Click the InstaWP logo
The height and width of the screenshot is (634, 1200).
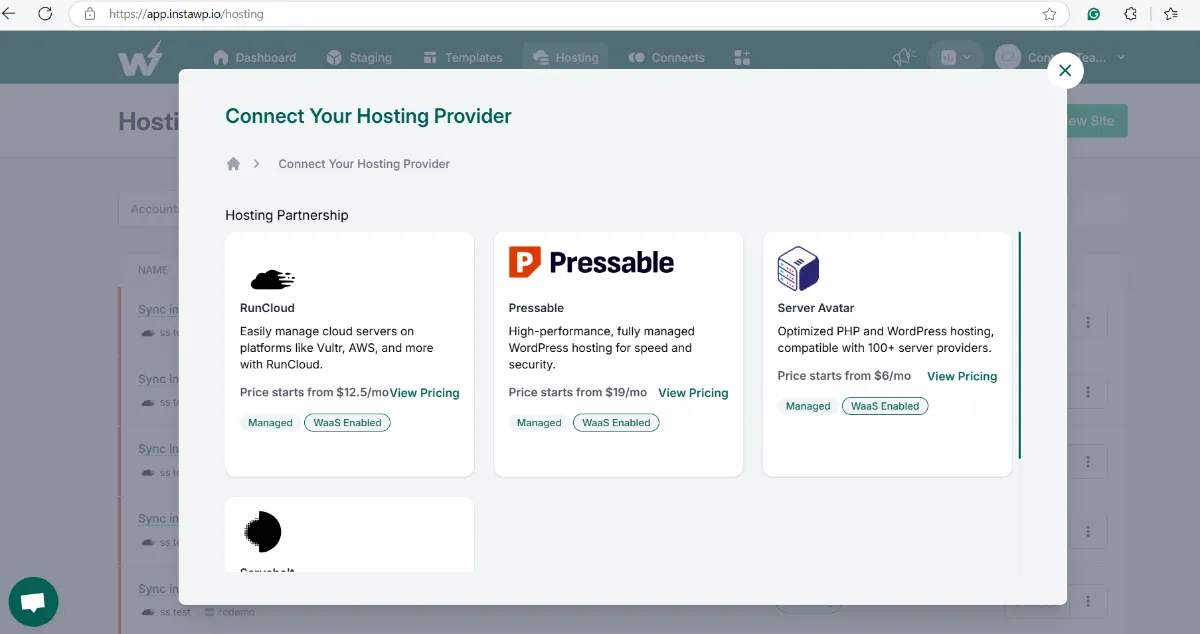coord(140,59)
